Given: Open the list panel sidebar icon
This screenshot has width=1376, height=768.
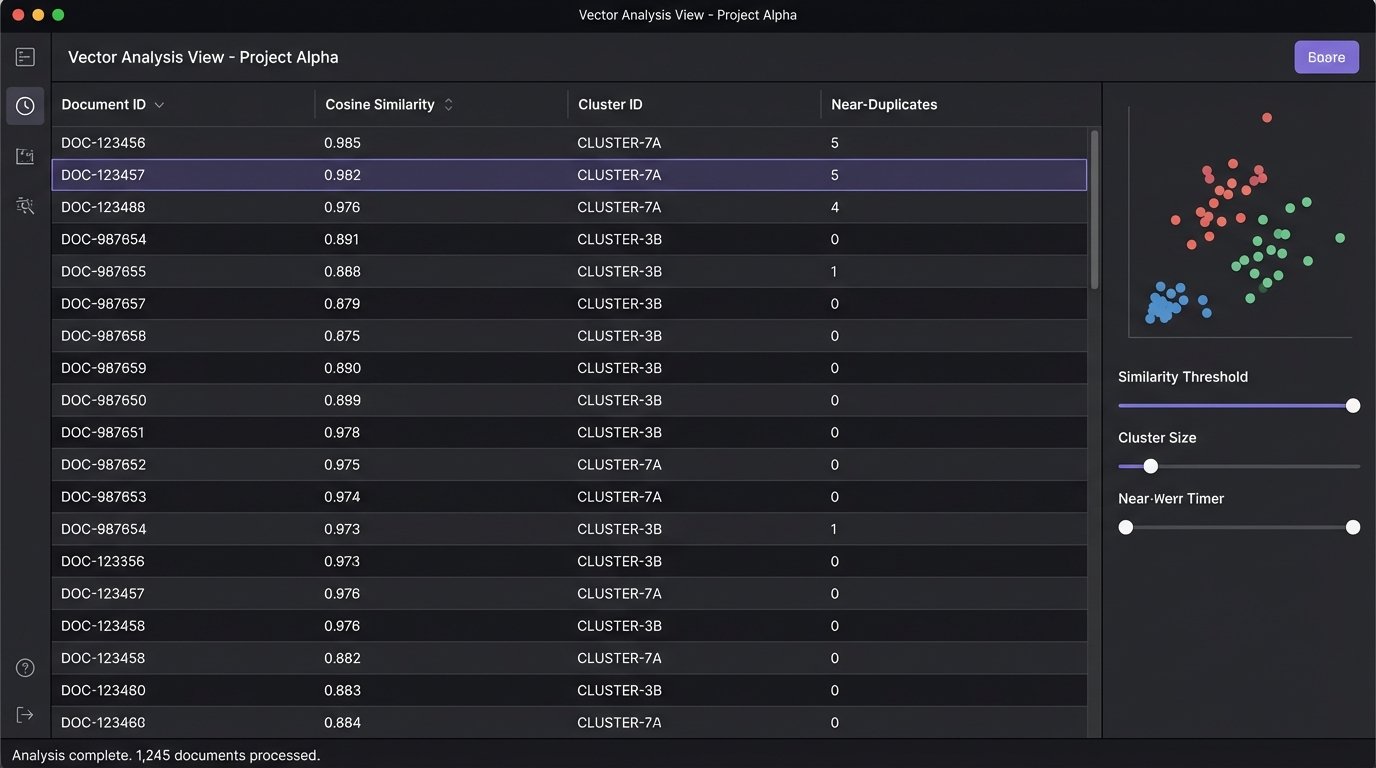Looking at the screenshot, I should pyautogui.click(x=25, y=57).
